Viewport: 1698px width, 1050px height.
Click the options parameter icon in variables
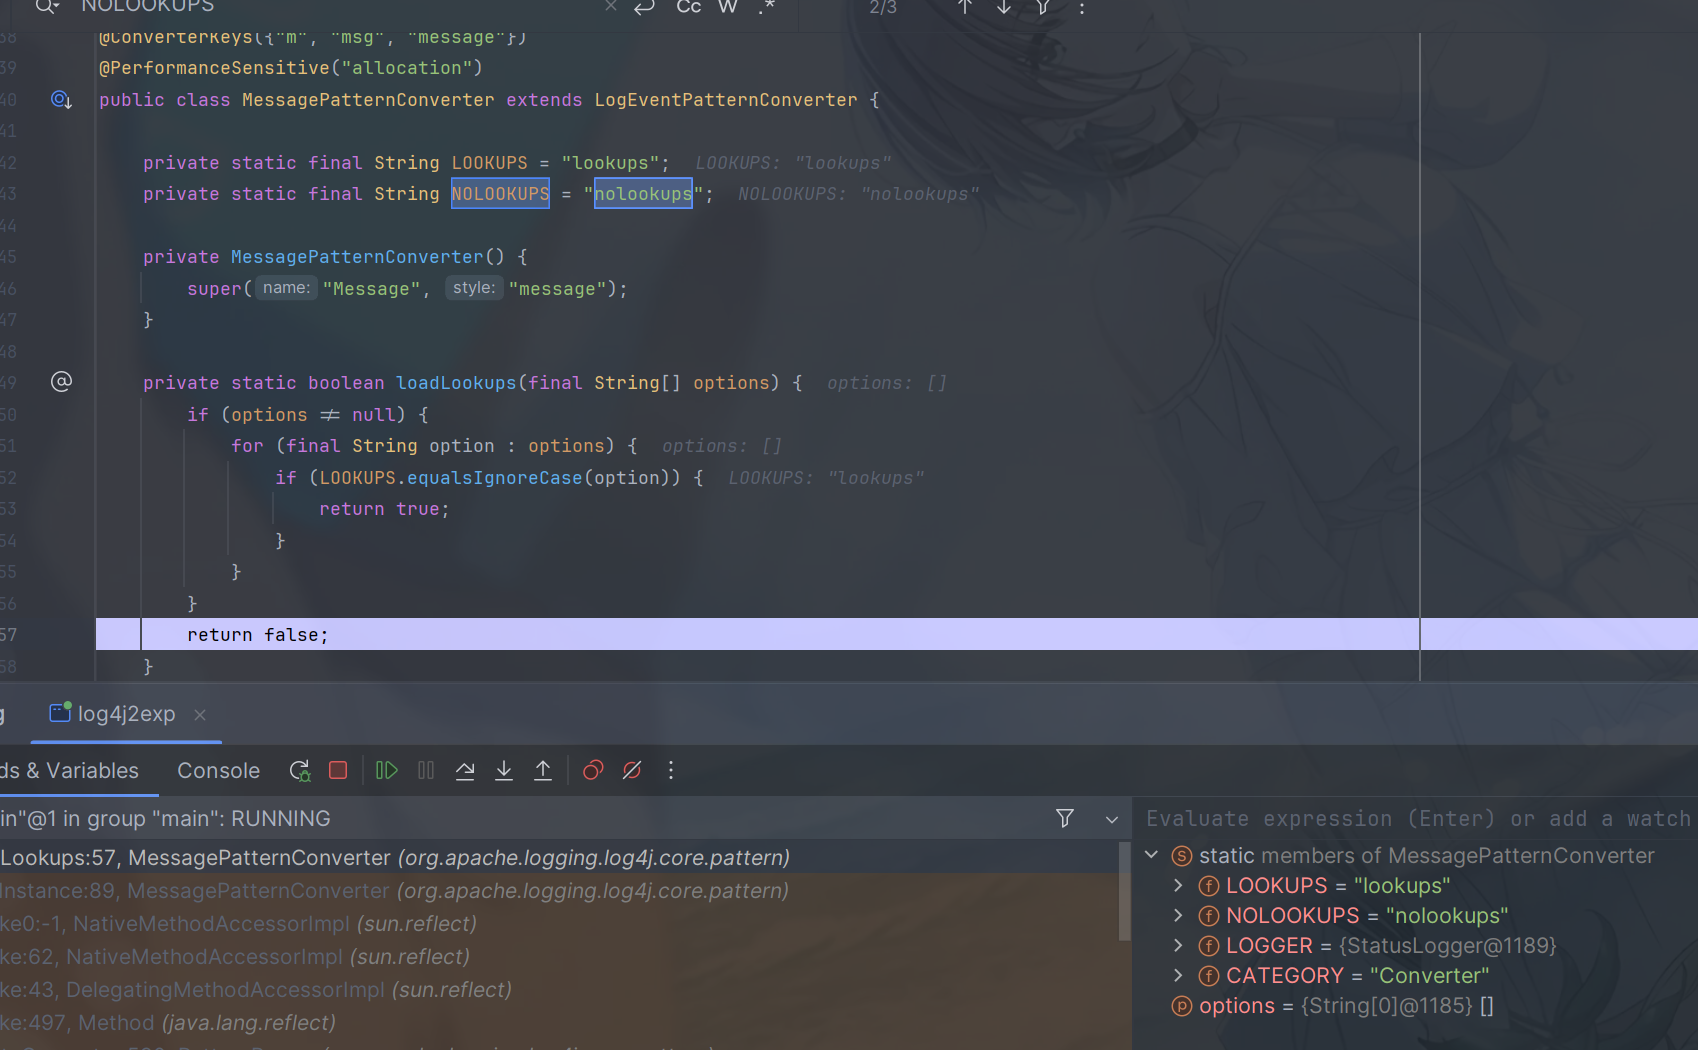point(1182,1005)
